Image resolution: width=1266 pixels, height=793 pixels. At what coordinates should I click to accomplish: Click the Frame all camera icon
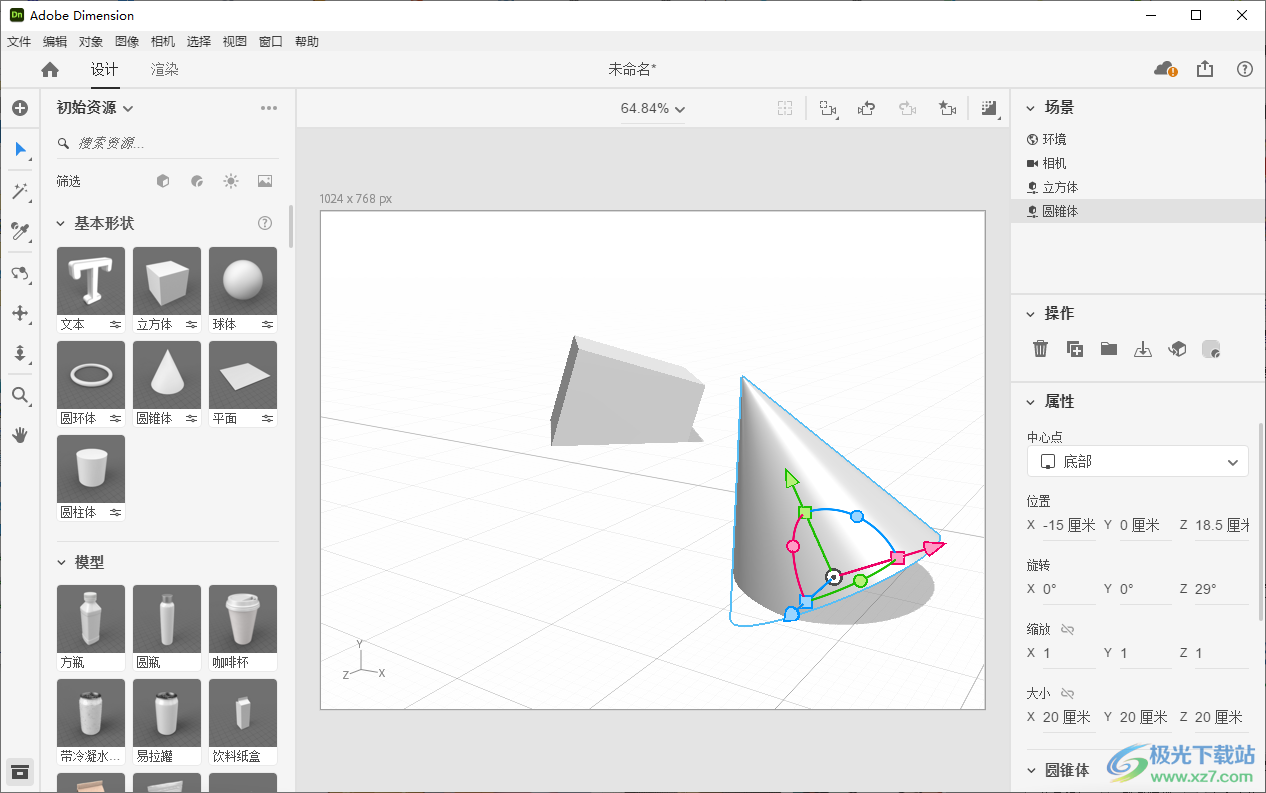(828, 108)
